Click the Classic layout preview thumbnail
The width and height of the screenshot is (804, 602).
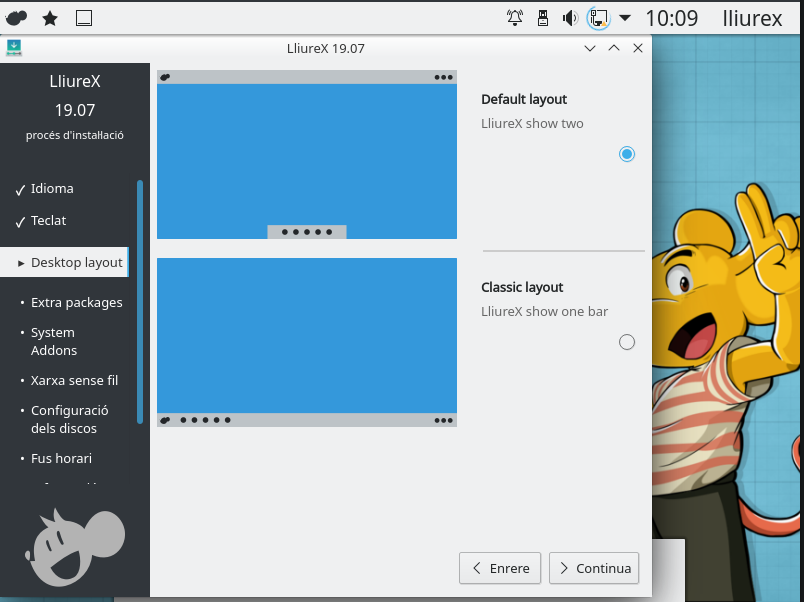click(307, 342)
